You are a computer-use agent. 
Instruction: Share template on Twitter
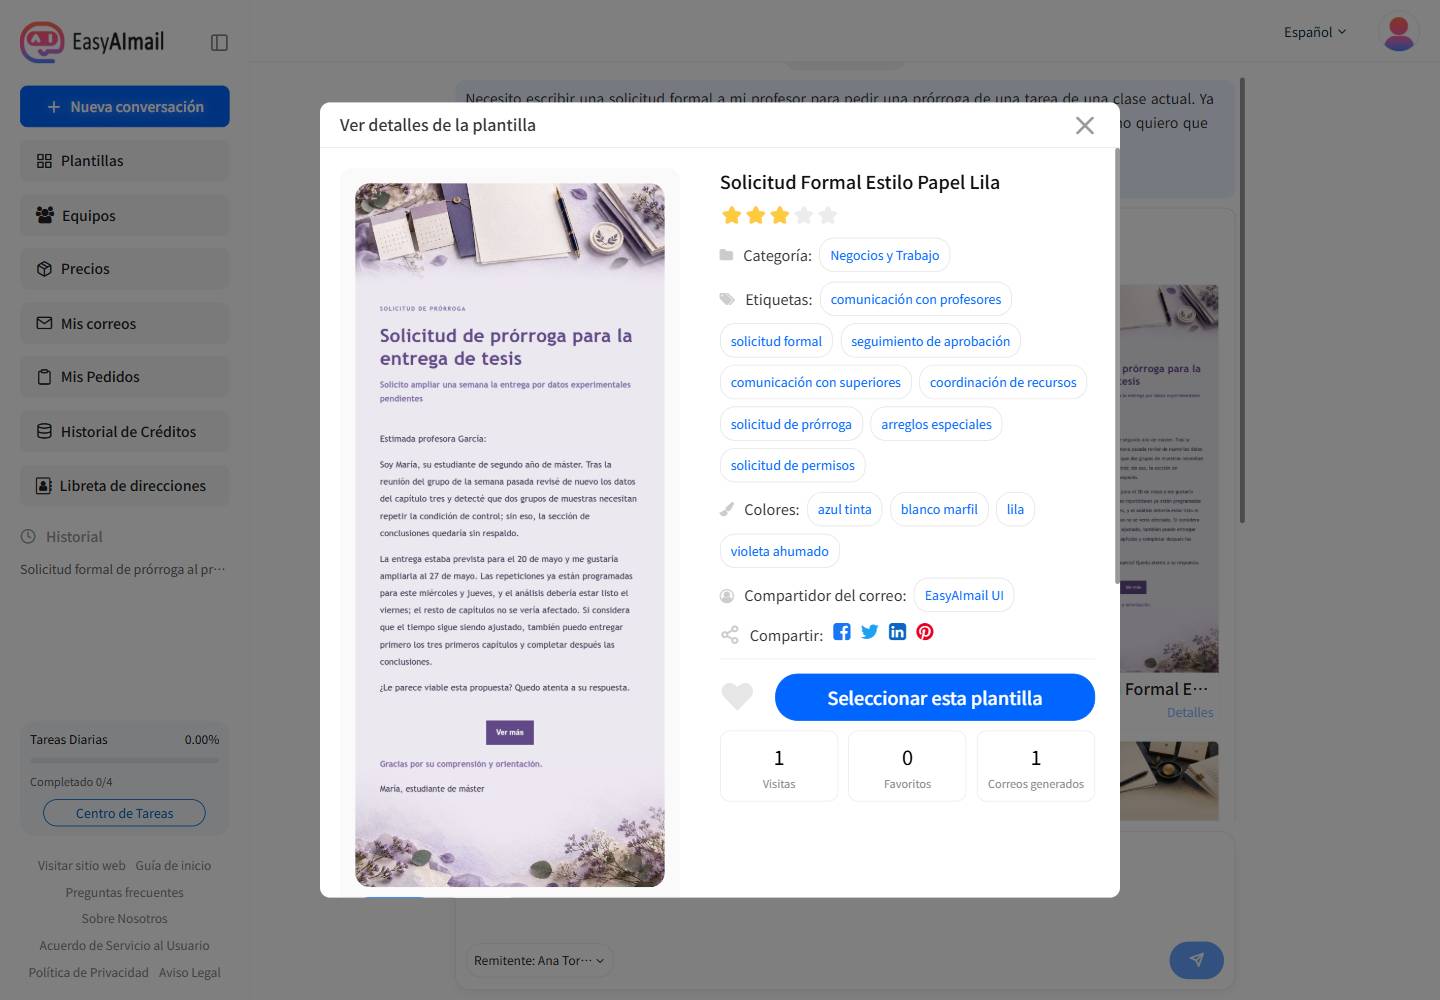tap(870, 632)
